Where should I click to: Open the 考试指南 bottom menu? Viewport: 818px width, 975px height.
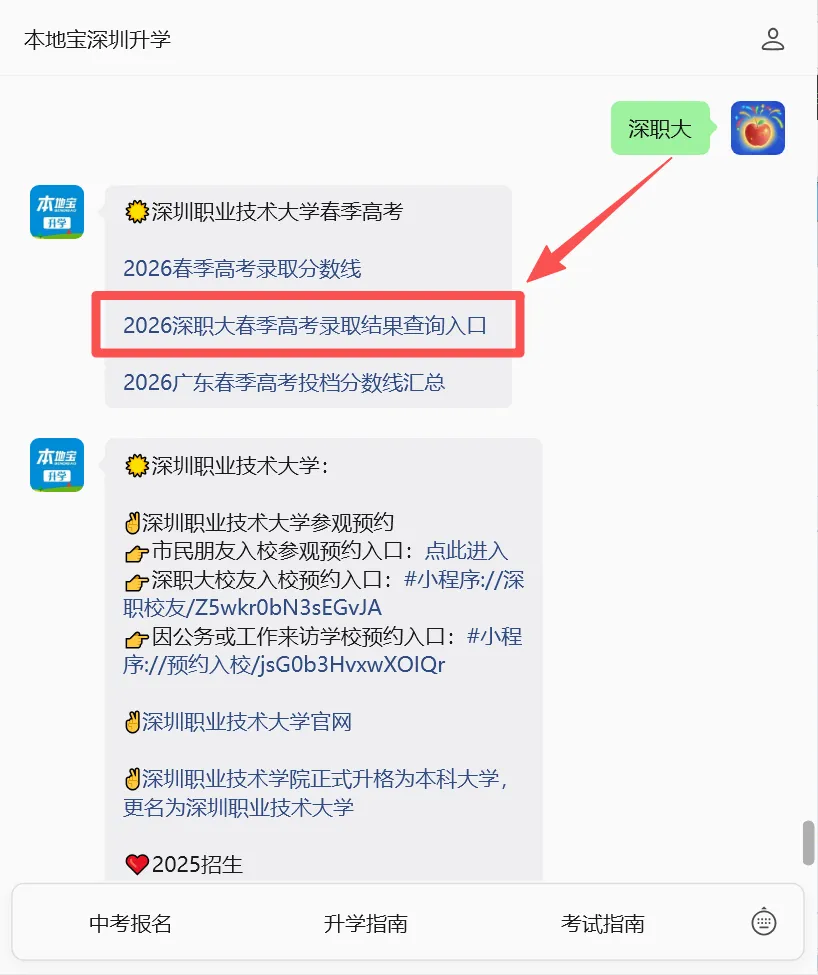tap(602, 923)
